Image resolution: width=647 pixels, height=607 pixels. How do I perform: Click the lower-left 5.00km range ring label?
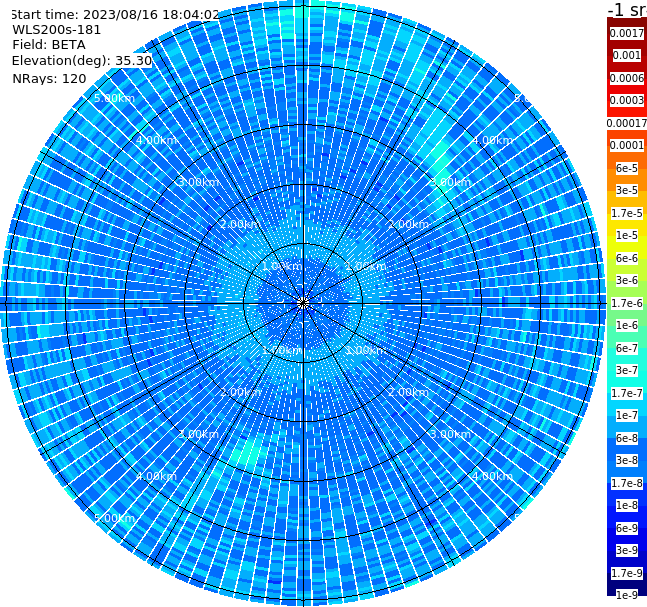pyautogui.click(x=115, y=518)
